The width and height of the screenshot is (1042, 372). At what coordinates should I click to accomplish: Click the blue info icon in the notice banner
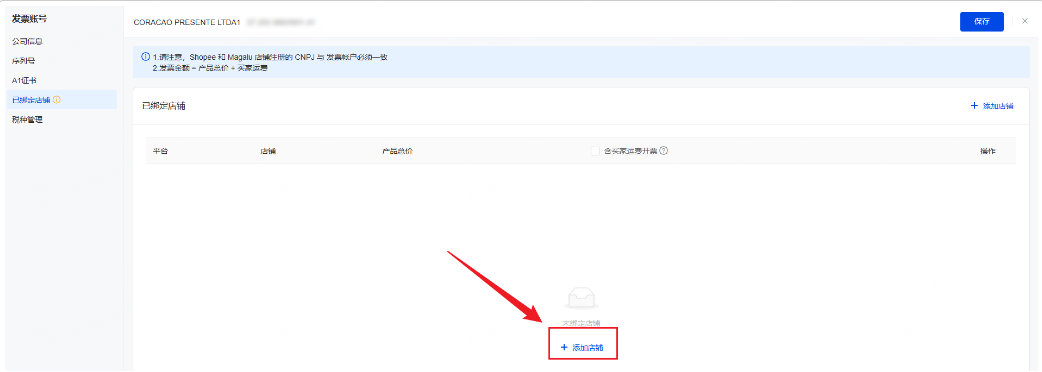pyautogui.click(x=146, y=57)
